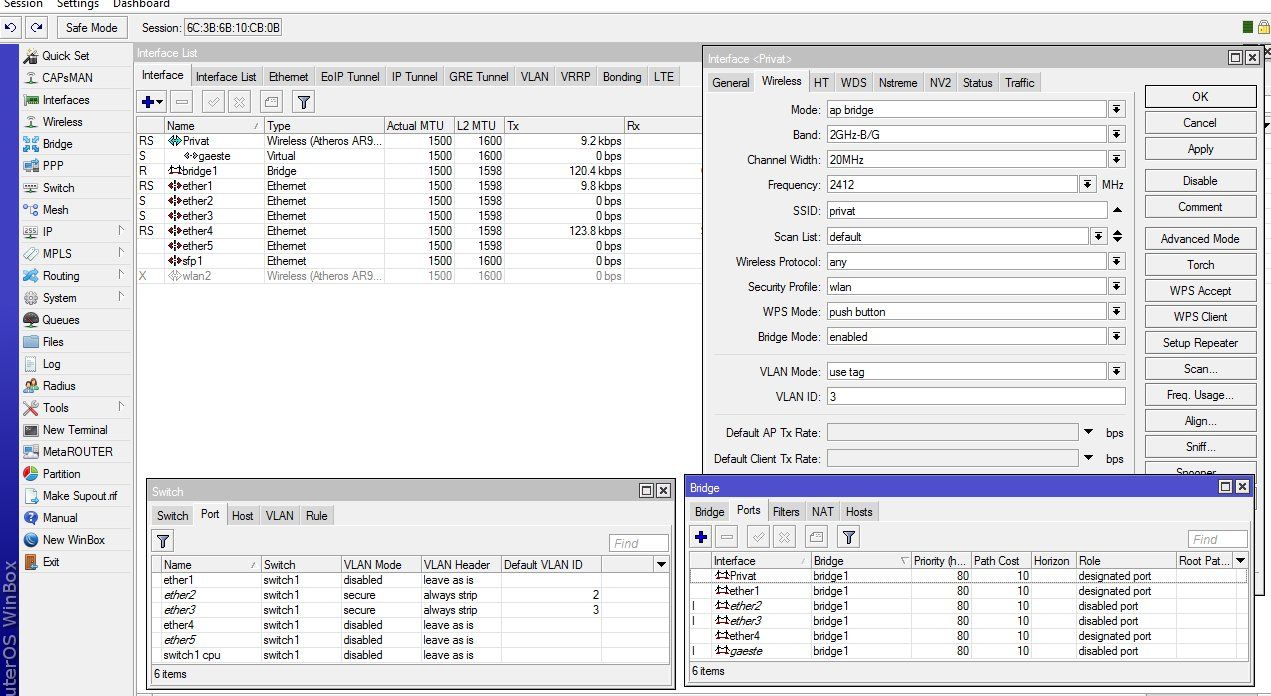Open the Band dropdown showing 2GHz-B/G
The width and height of the screenshot is (1271, 696).
[1117, 135]
